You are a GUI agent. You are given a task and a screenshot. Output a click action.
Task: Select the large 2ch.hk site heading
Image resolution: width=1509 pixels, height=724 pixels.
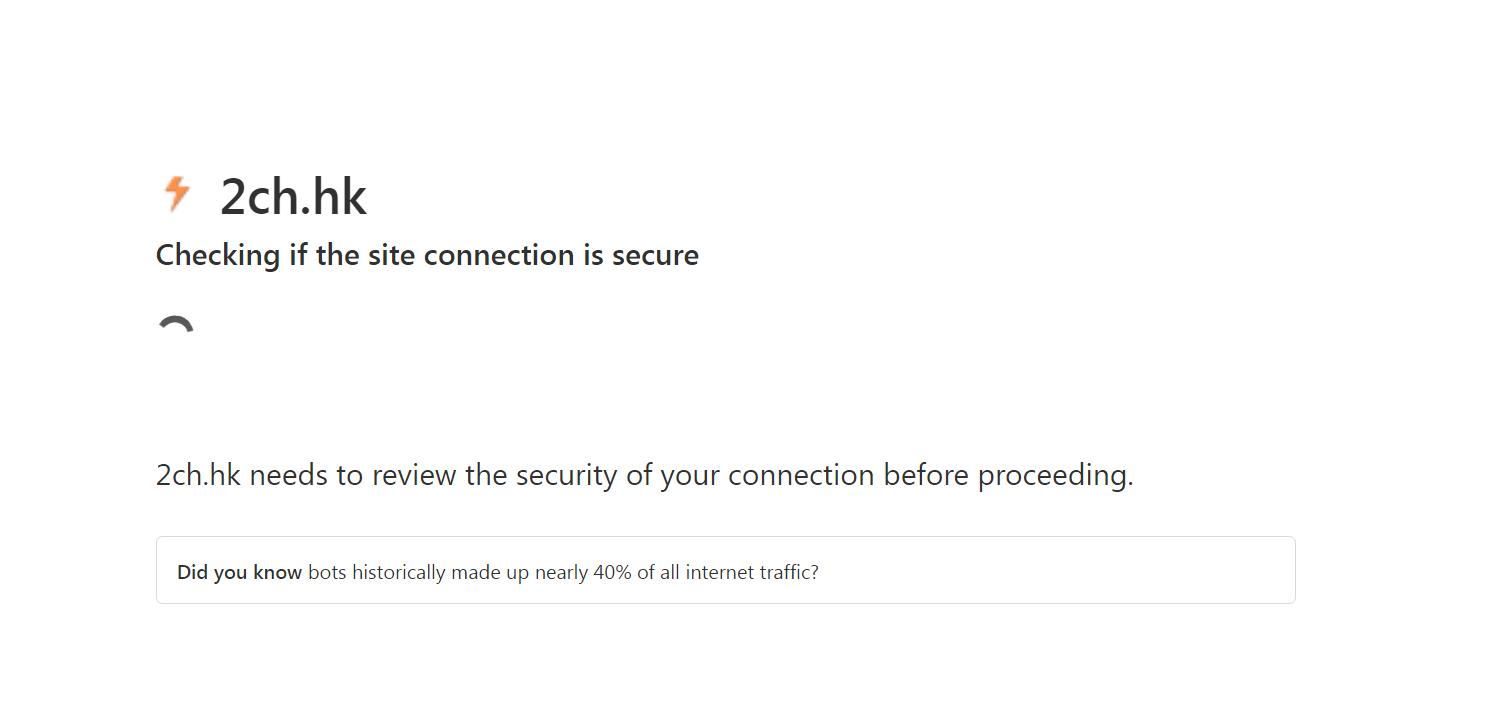tap(293, 196)
